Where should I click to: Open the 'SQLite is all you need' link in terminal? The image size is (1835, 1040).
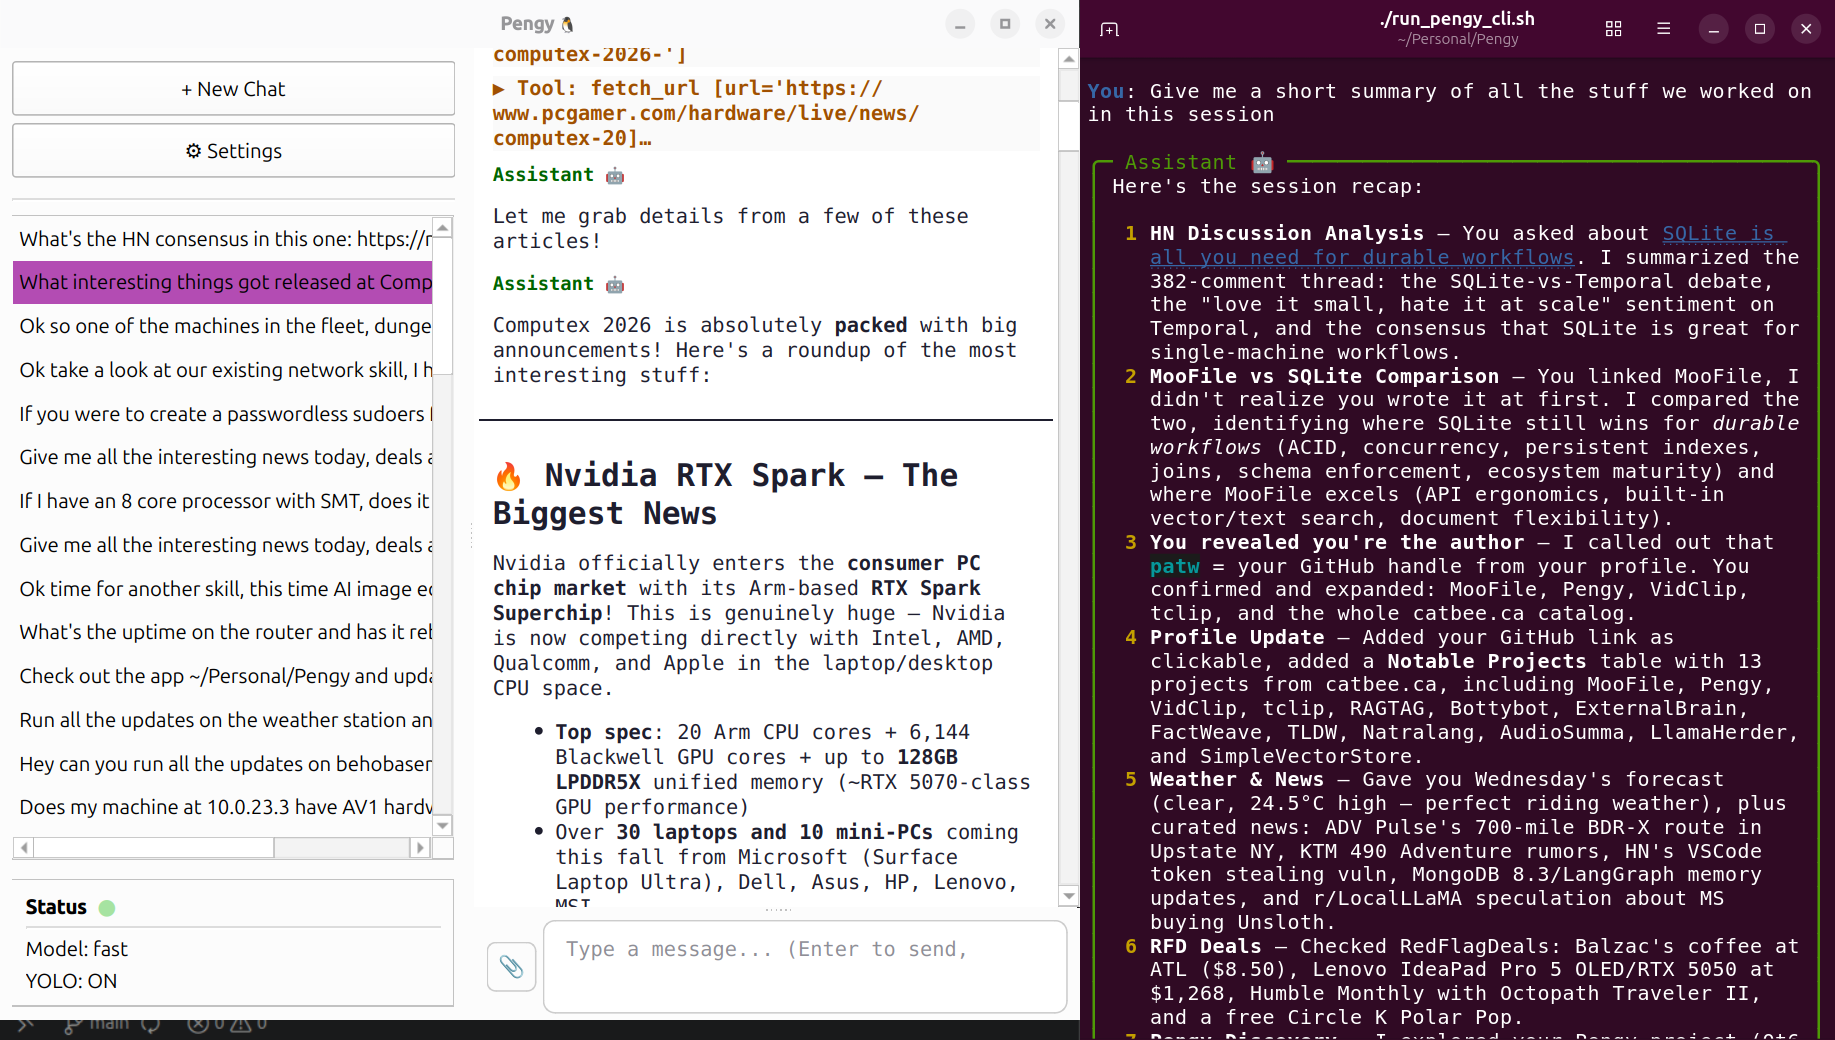(1468, 245)
